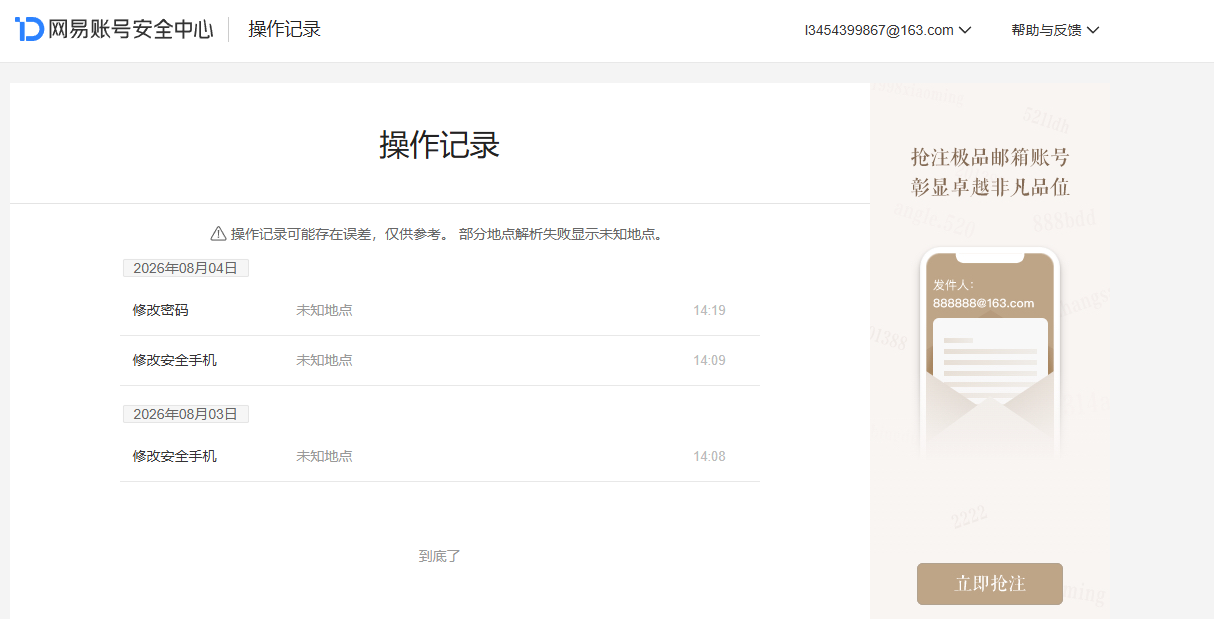The image size is (1214, 619).
Task: Click the 立即抢注 button
Action: tap(990, 584)
